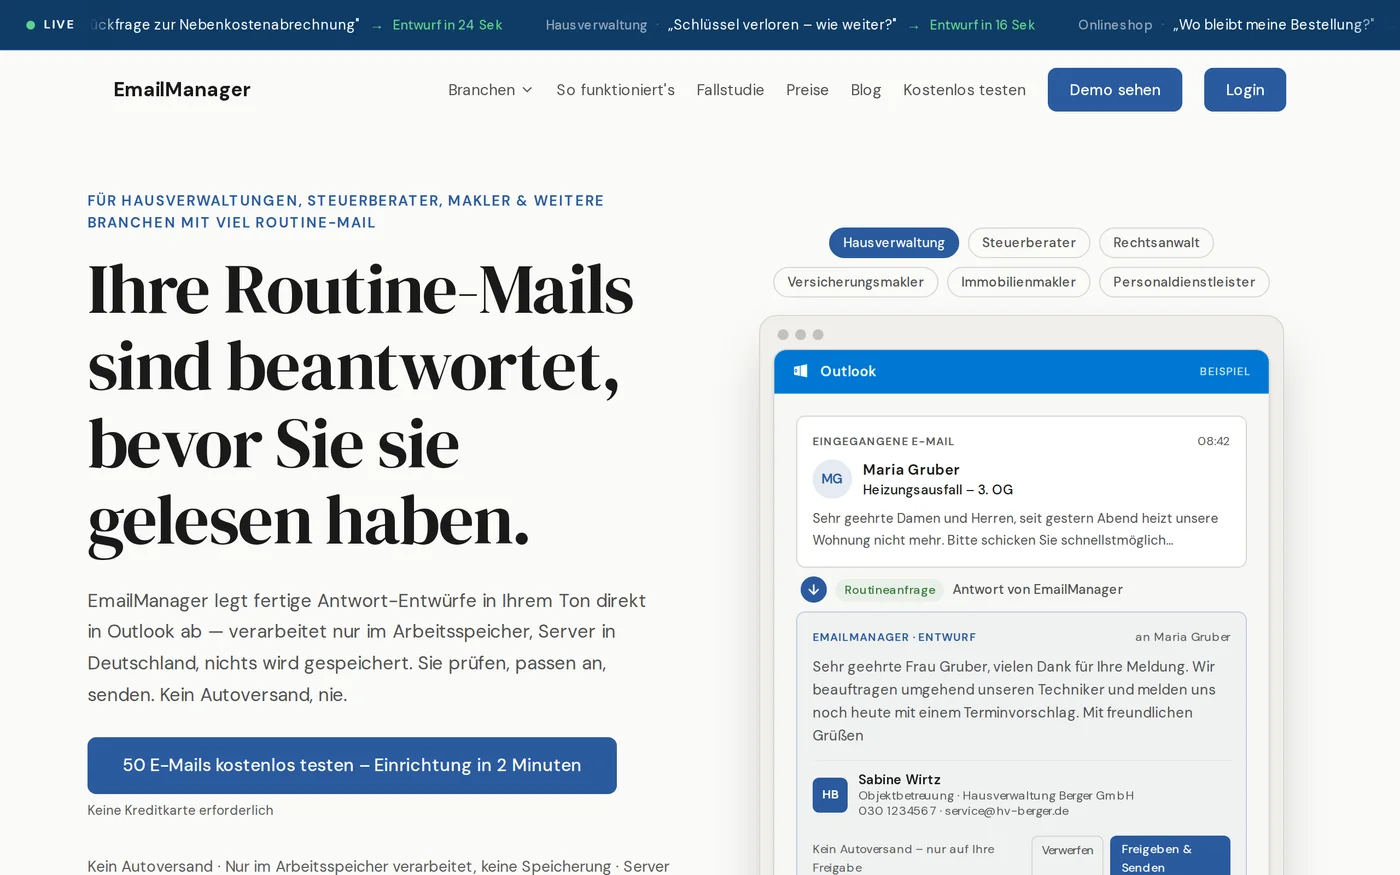Expand the Branchen dropdown chevron
Viewport: 1400px width, 875px height.
click(528, 90)
